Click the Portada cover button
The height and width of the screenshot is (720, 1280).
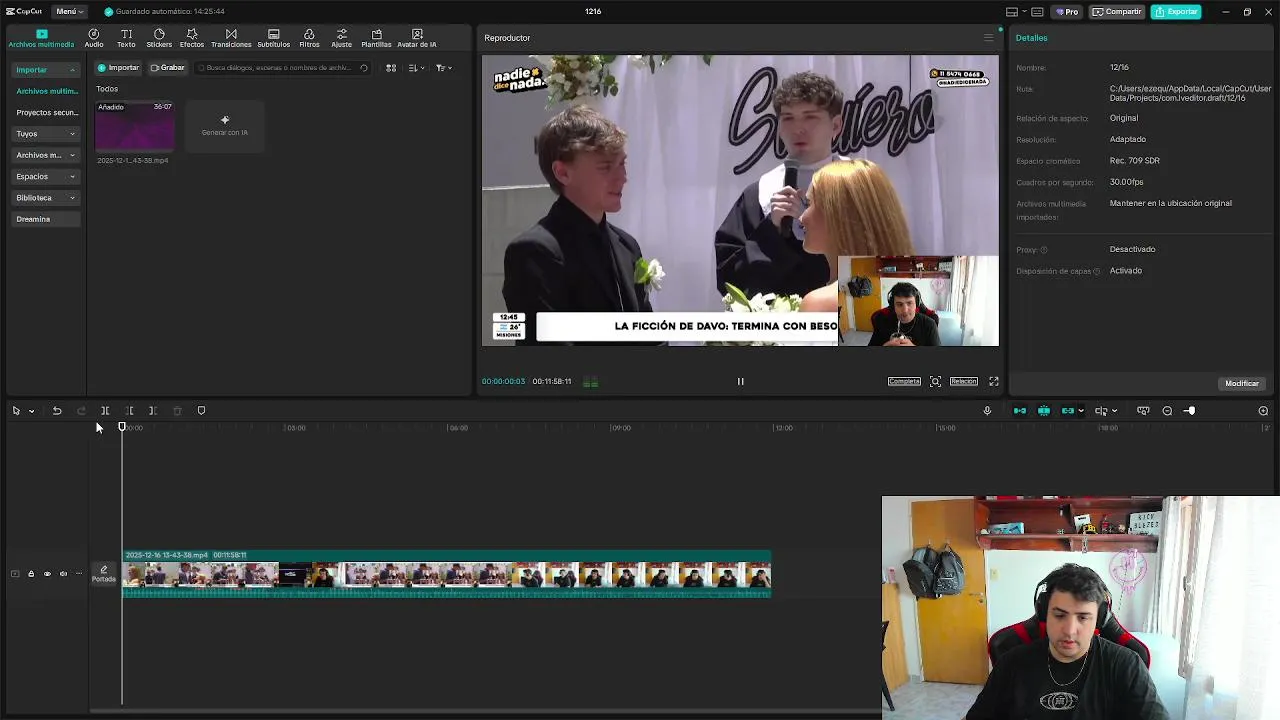[x=104, y=574]
